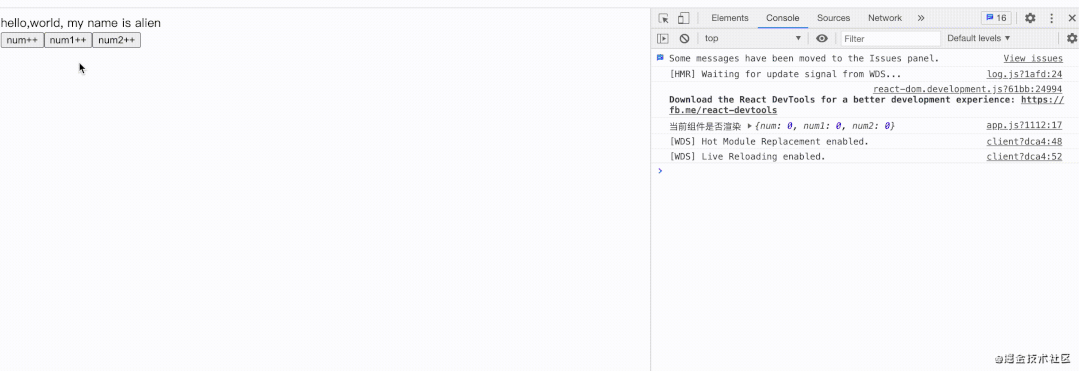The image size is (1079, 371).
Task: Switch to the Network tab
Action: tap(884, 19)
